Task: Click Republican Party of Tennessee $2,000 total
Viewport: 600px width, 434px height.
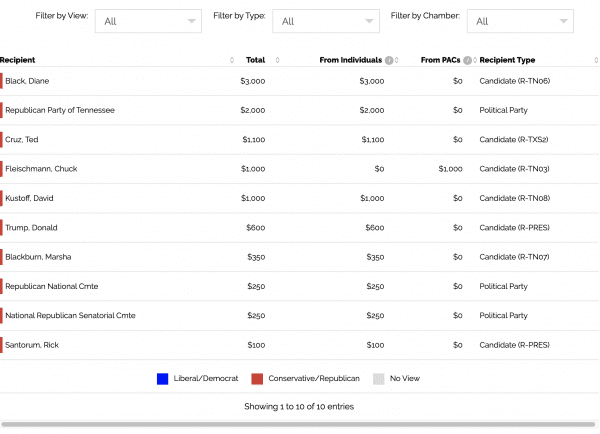Action: (253, 110)
